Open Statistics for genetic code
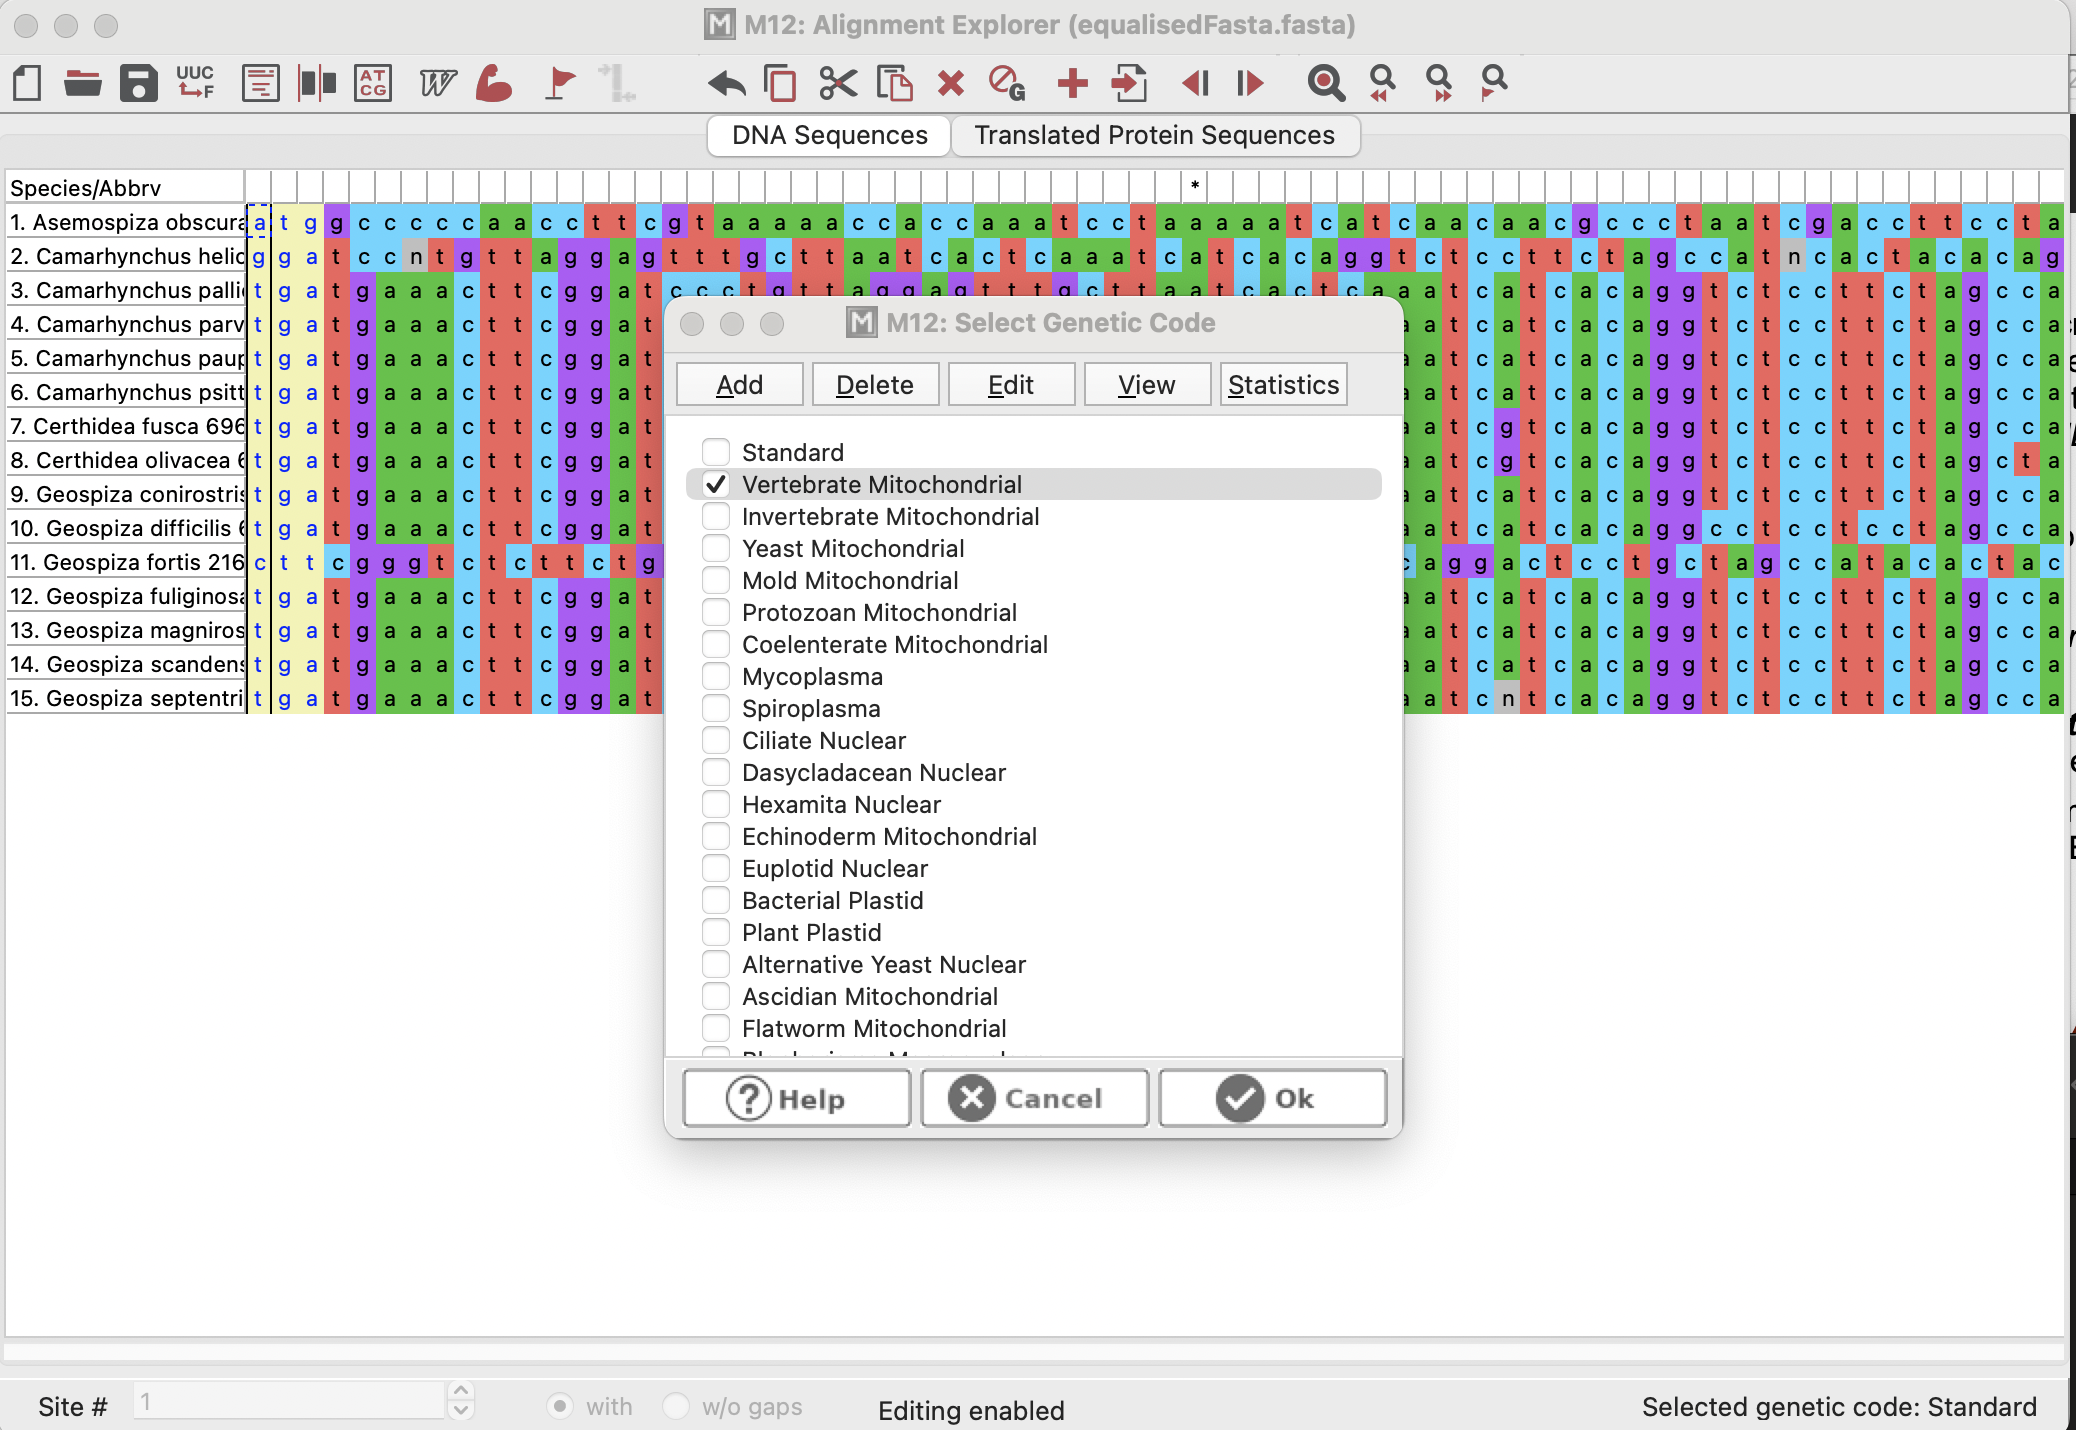The height and width of the screenshot is (1430, 2076). point(1284,385)
